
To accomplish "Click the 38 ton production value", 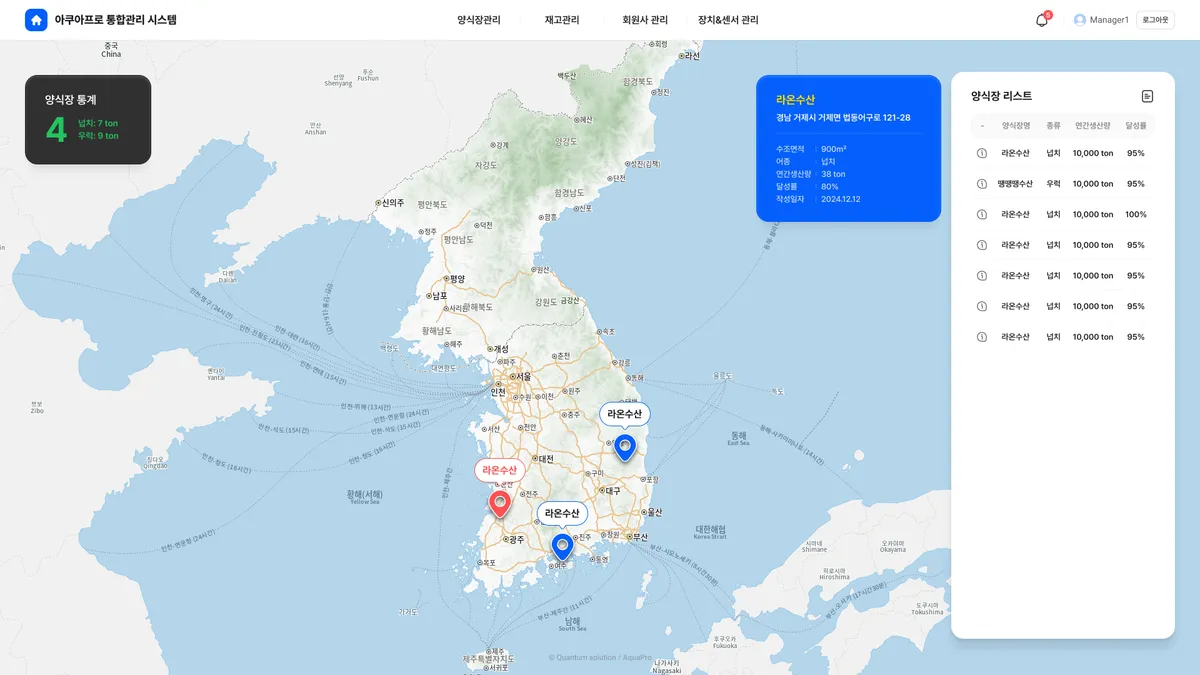I will pos(833,174).
